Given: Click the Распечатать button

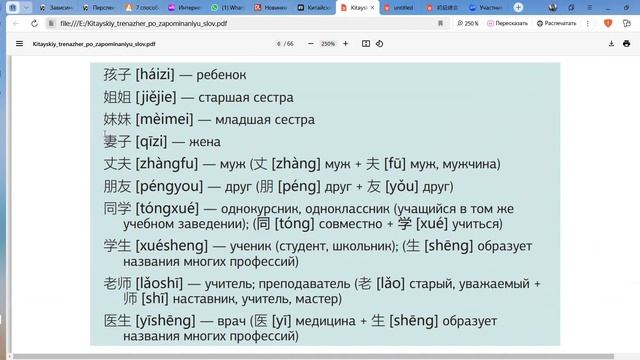Looking at the screenshot, I should pyautogui.click(x=556, y=24).
